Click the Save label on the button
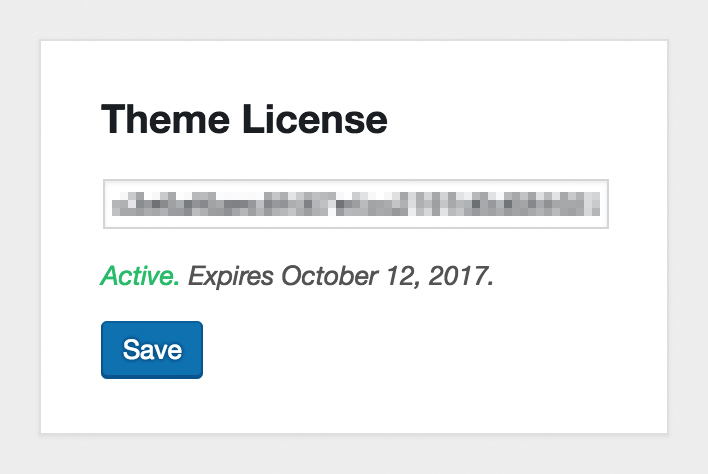The image size is (708, 474). [x=152, y=350]
